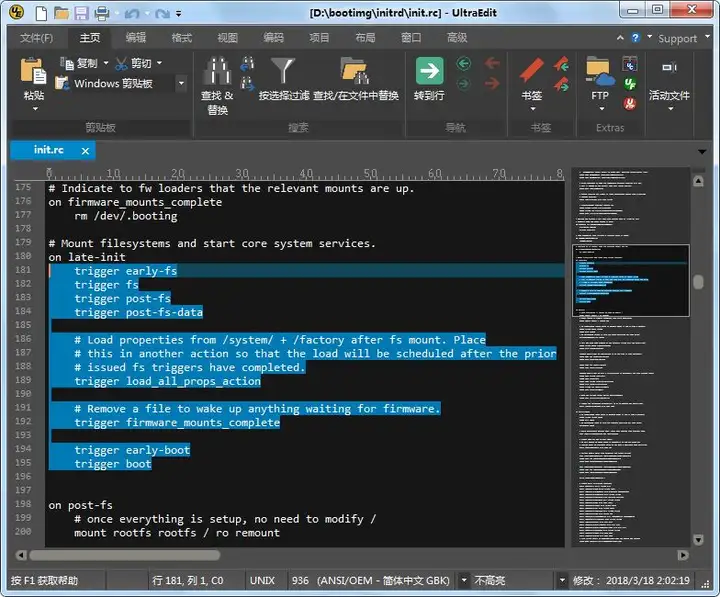The width and height of the screenshot is (720, 597).
Task: Expand the 复制 copy dropdown arrow
Action: (x=106, y=63)
